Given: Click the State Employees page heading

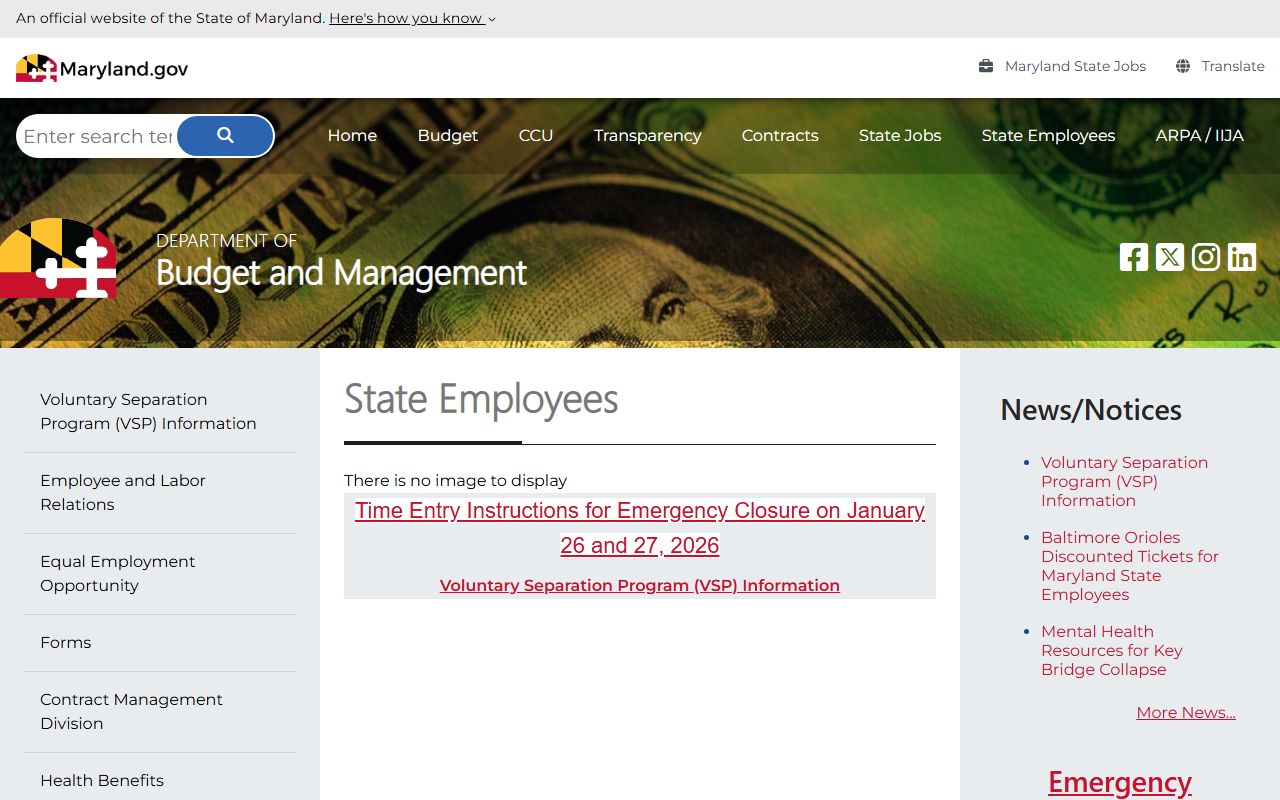Looking at the screenshot, I should (481, 399).
